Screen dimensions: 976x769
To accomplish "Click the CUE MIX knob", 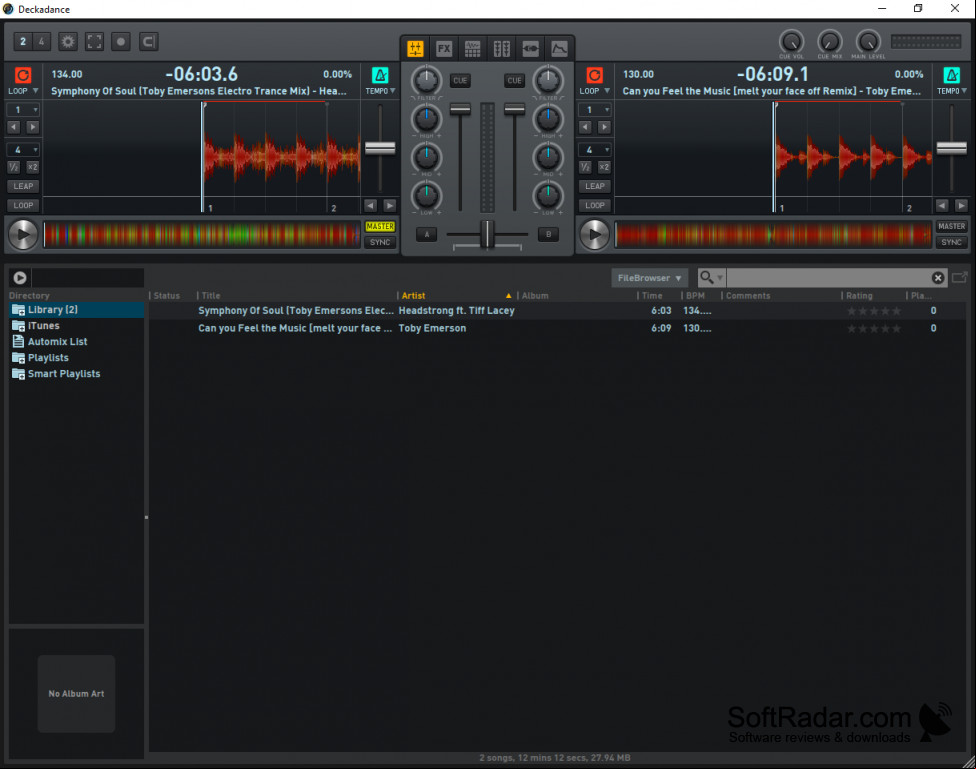I will click(830, 42).
